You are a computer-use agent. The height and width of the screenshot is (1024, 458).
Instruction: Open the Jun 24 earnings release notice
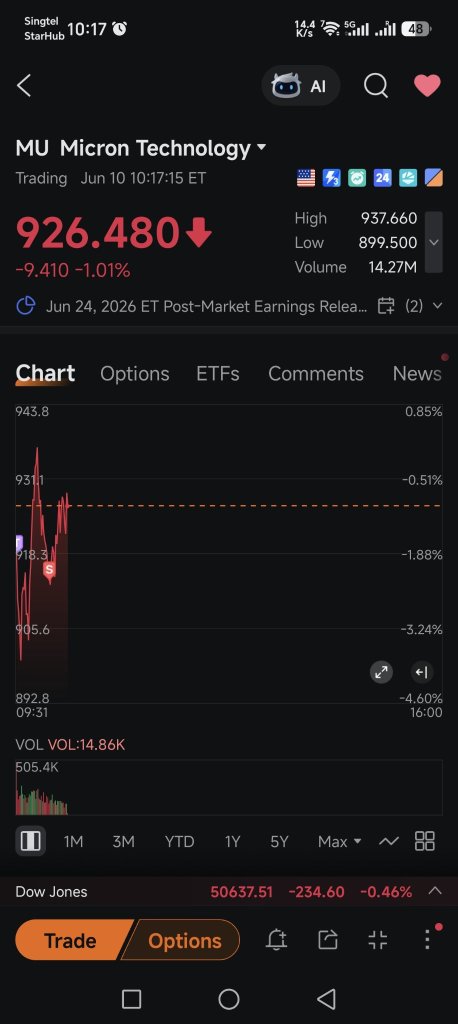[x=206, y=306]
